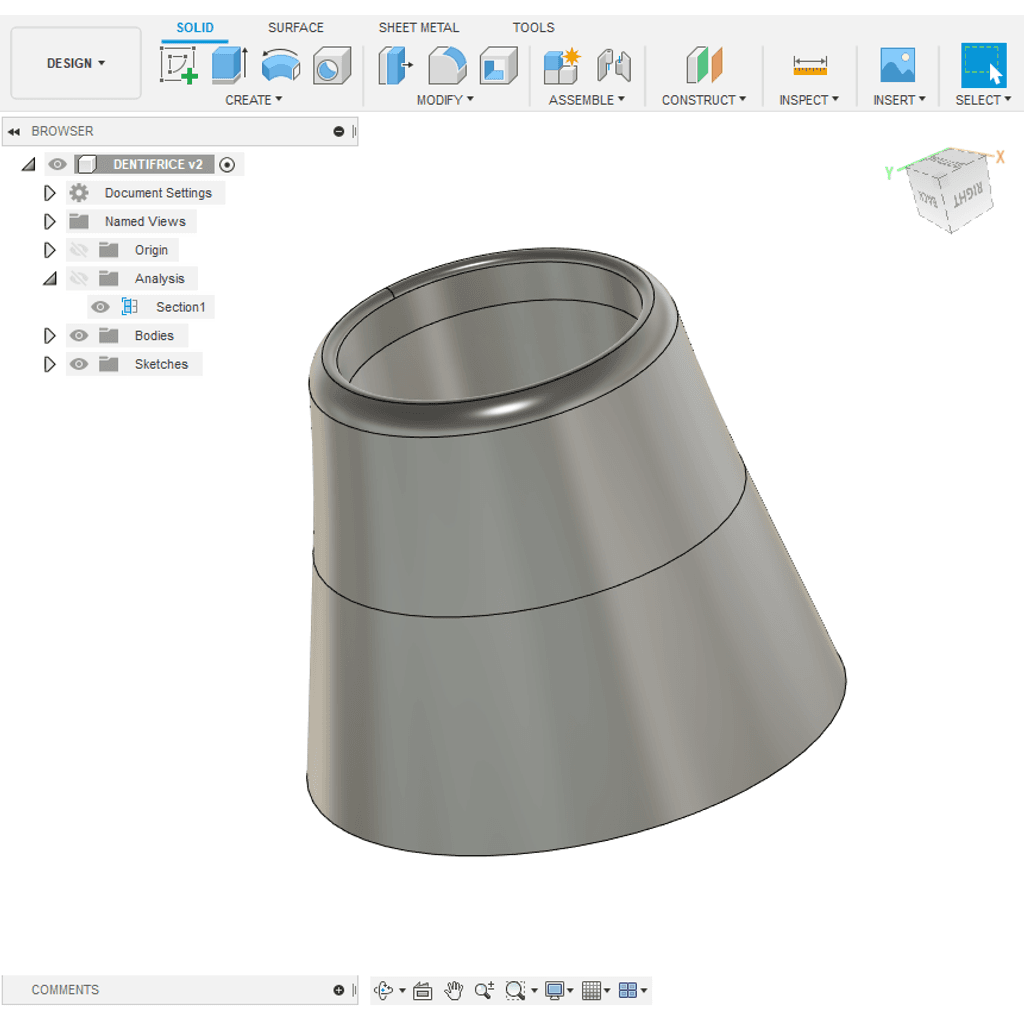Screen dimensions: 1024x1024
Task: Collapse the DENTIFRICE v2 root node
Action: (28, 165)
